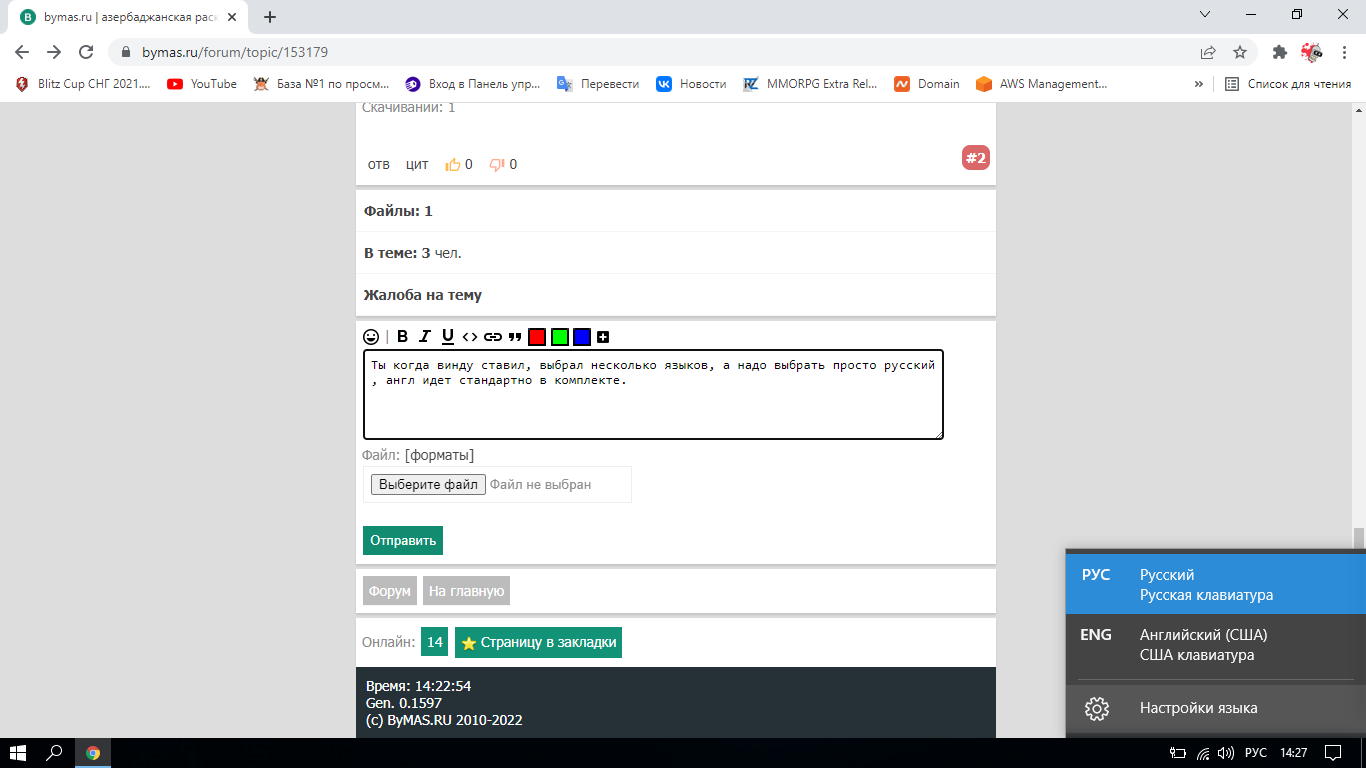Open the Жалоба на тему link
The width and height of the screenshot is (1366, 768).
click(423, 295)
